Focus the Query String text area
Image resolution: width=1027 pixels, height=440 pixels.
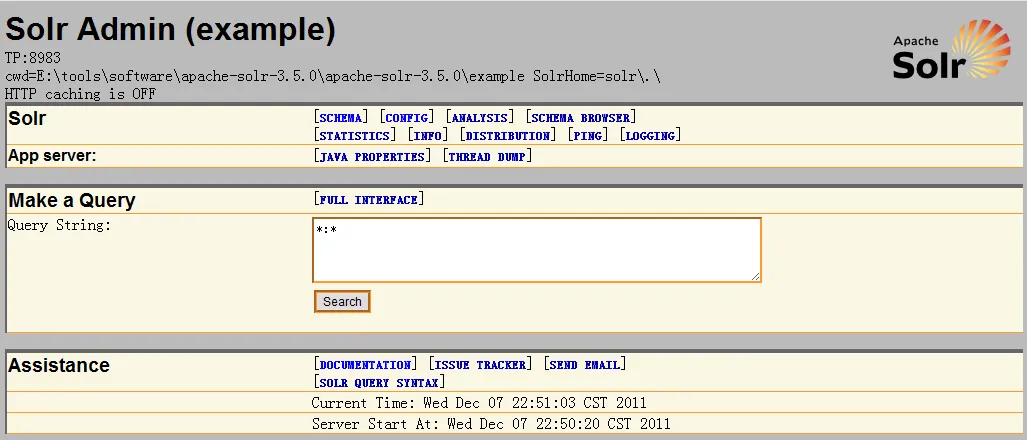pos(537,249)
